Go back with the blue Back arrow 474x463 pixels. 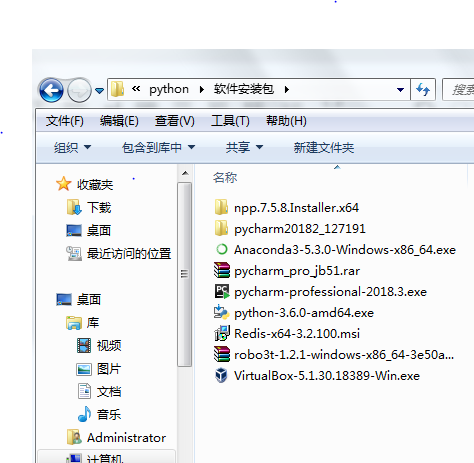(x=51, y=90)
